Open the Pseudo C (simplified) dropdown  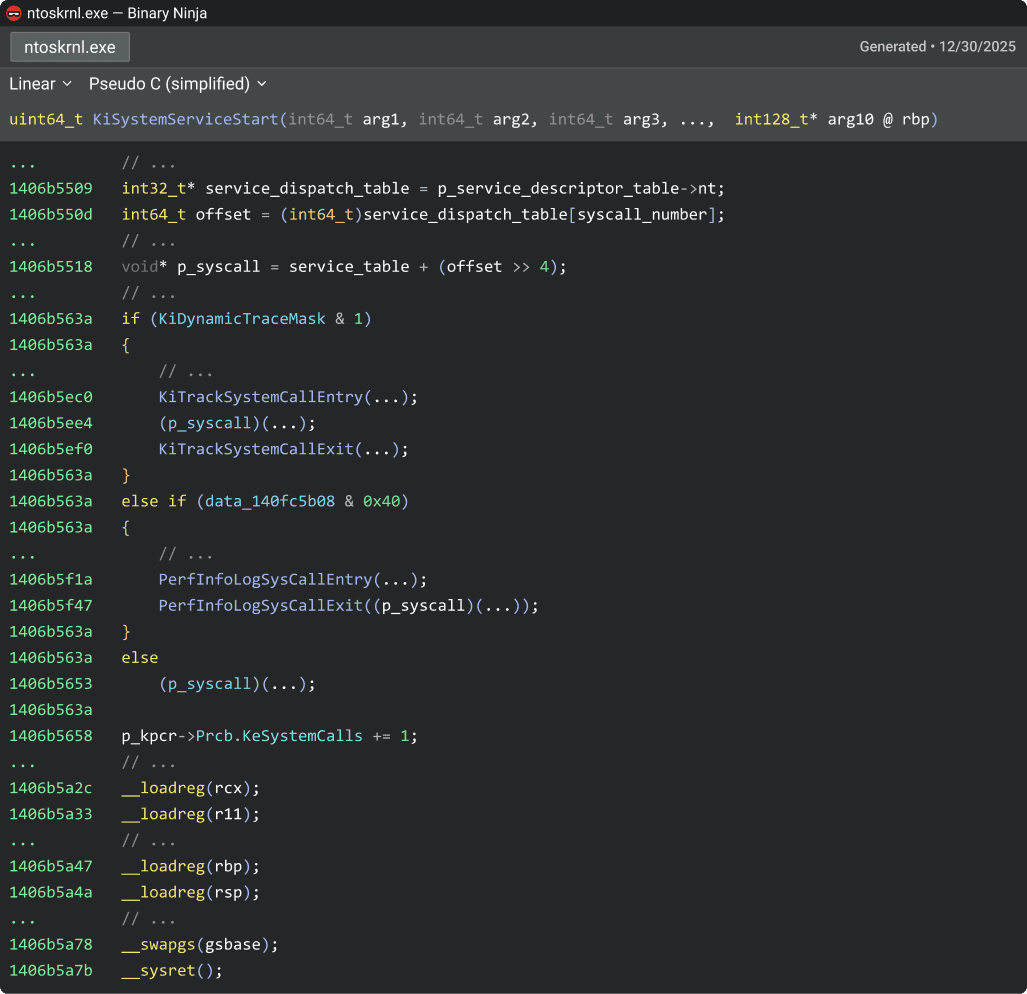pyautogui.click(x=176, y=84)
